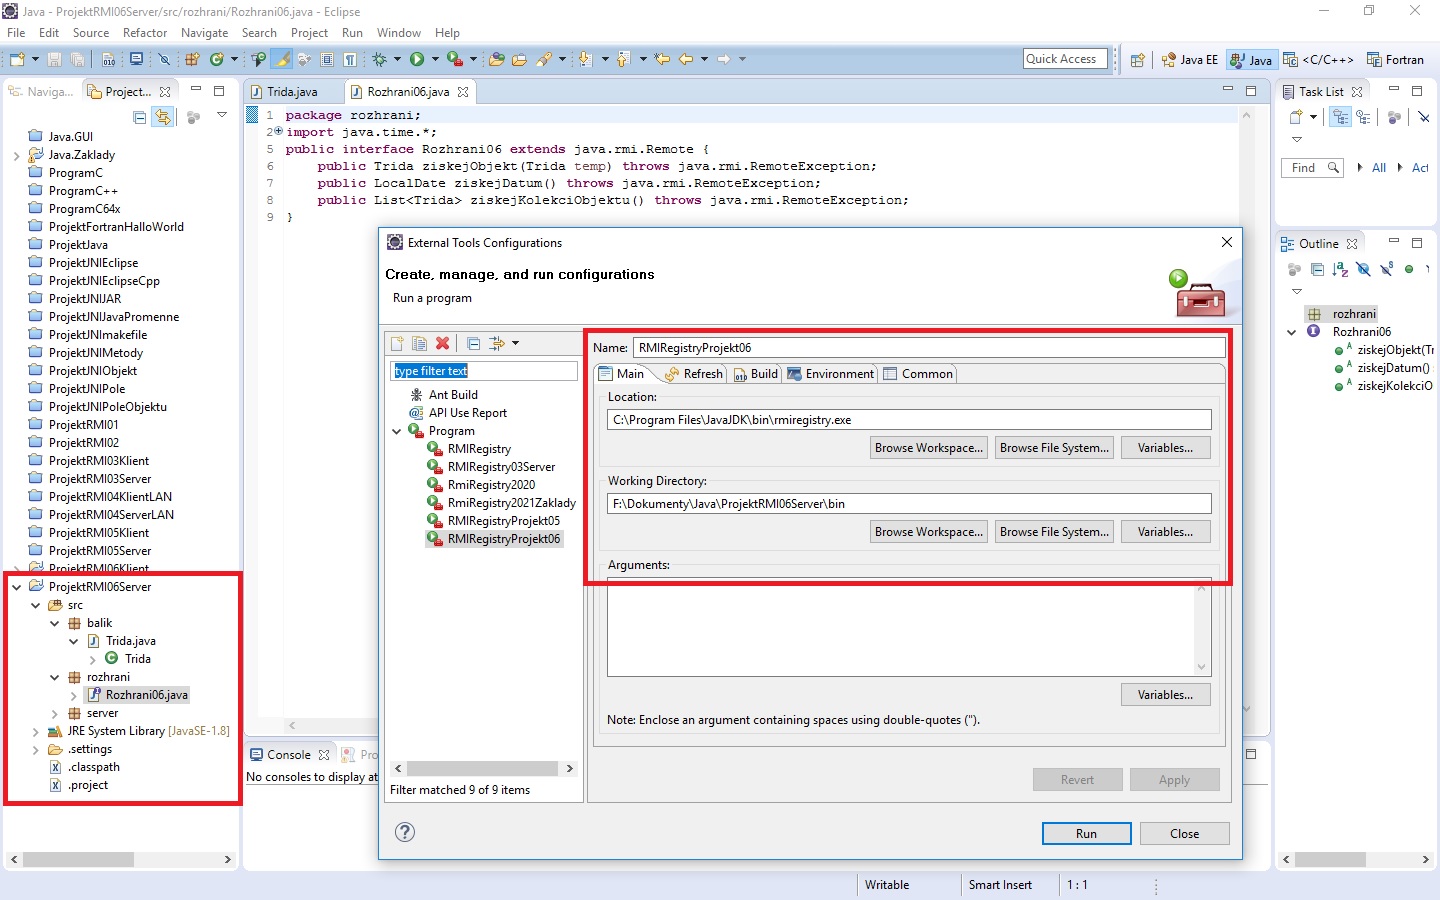
Task: Expand the JRE System Library node
Action: pyautogui.click(x=36, y=731)
